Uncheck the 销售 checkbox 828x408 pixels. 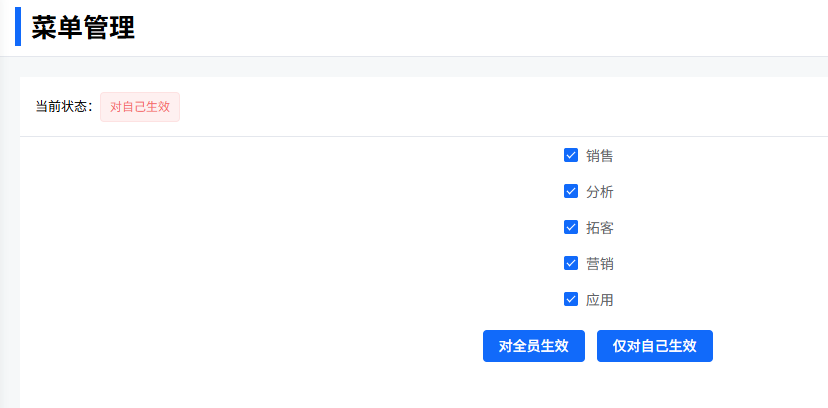pos(571,155)
